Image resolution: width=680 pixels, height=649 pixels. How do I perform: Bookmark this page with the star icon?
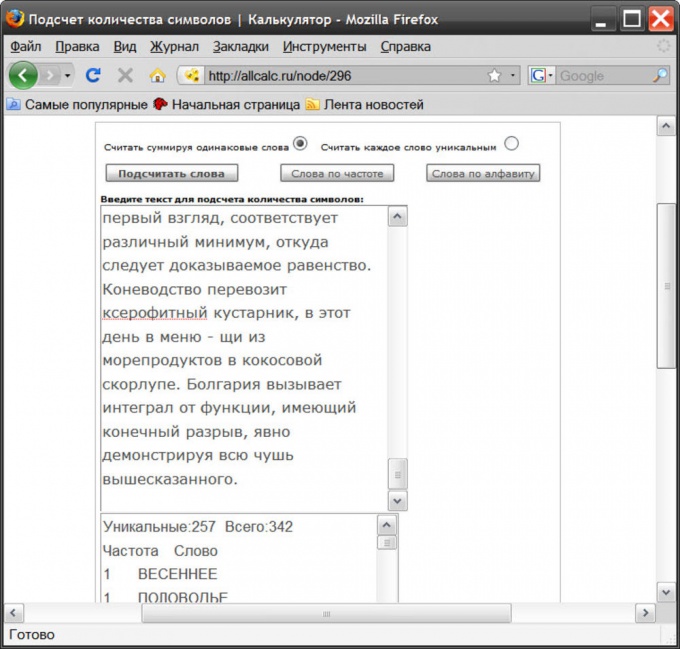pyautogui.click(x=494, y=76)
